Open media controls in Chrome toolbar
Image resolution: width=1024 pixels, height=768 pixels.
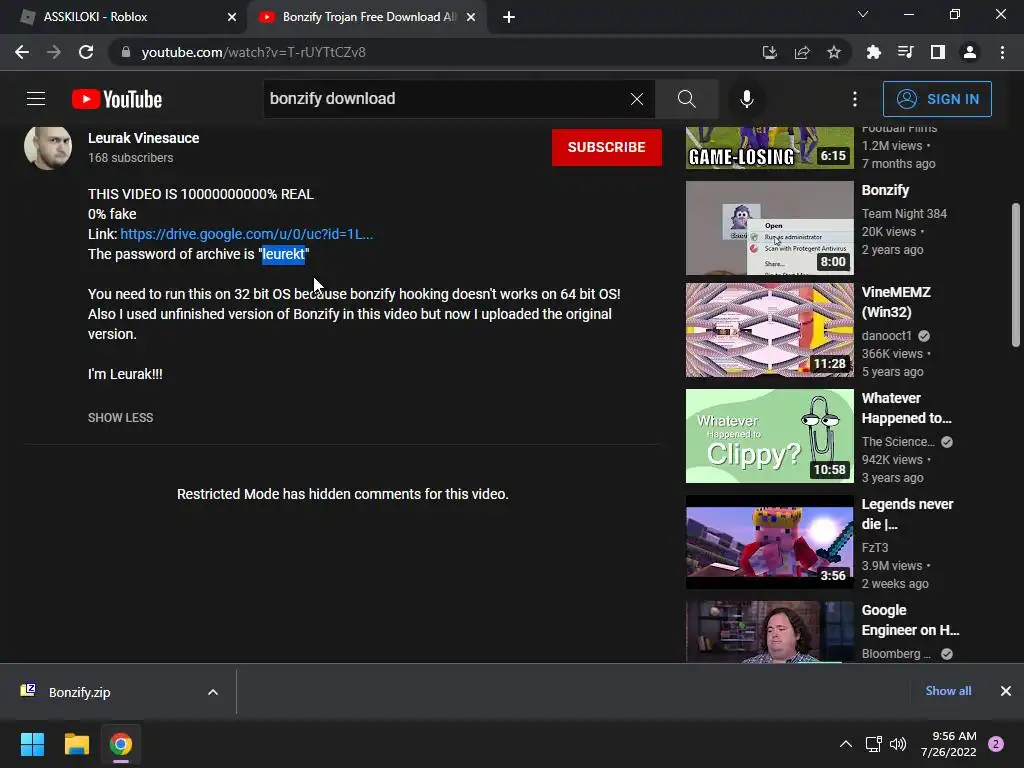pyautogui.click(x=905, y=52)
